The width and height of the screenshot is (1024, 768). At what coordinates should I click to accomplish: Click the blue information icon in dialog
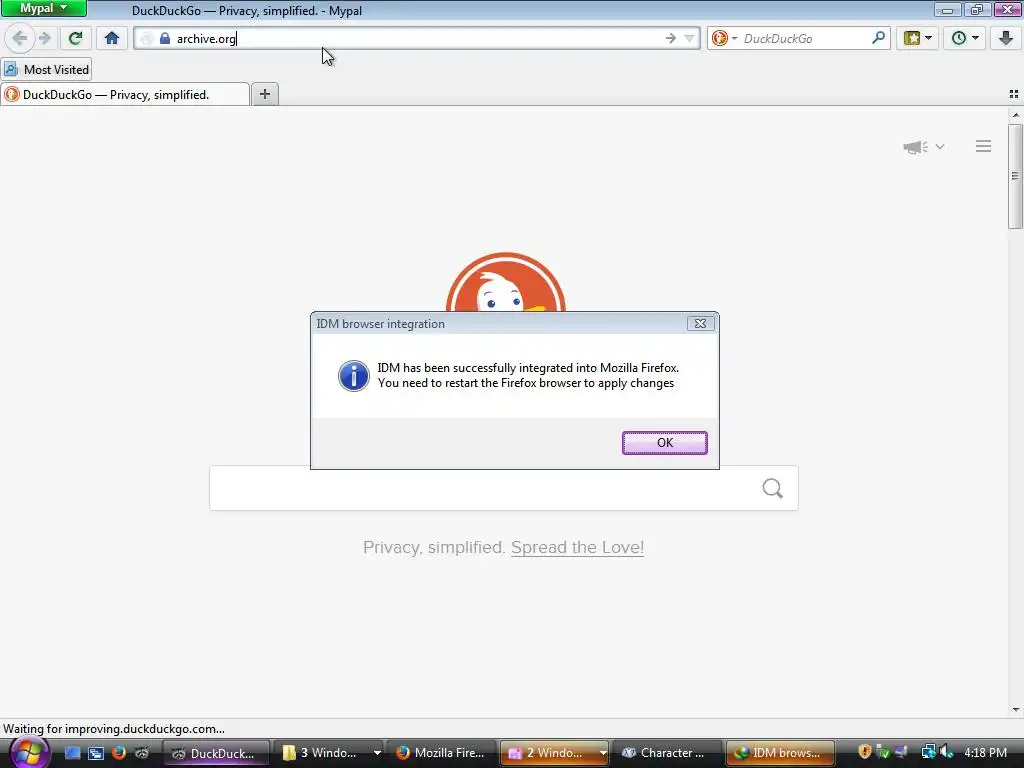tap(354, 376)
